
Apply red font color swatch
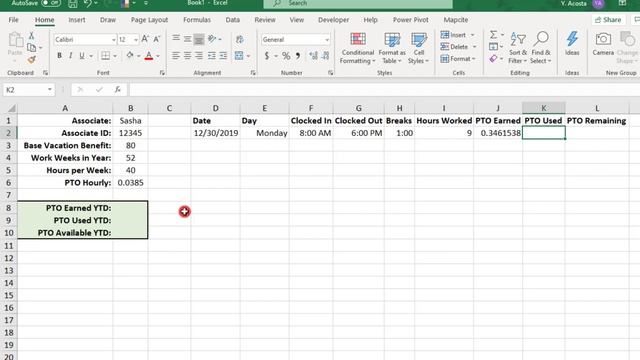tap(149, 56)
